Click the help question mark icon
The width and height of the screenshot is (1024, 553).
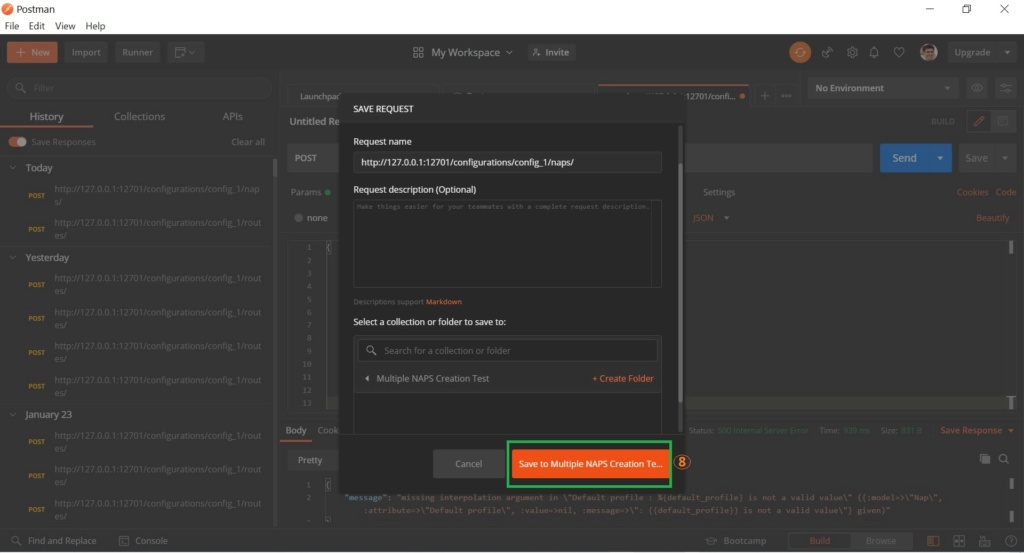pyautogui.click(x=1011, y=541)
